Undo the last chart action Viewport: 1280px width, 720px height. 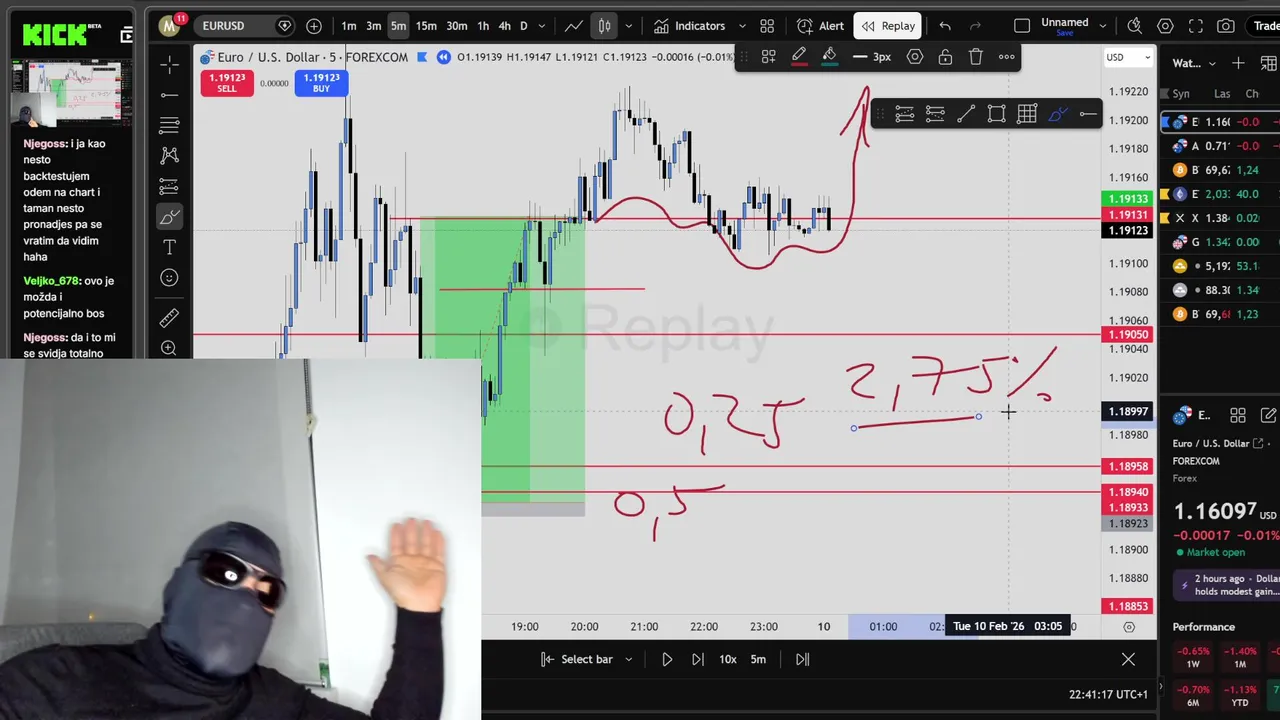click(945, 26)
